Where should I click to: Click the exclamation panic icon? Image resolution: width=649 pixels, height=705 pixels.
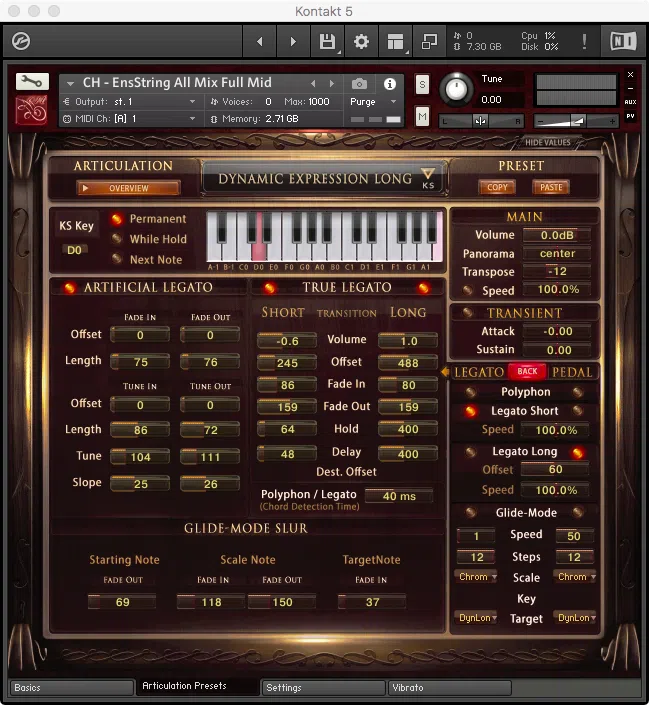click(585, 41)
